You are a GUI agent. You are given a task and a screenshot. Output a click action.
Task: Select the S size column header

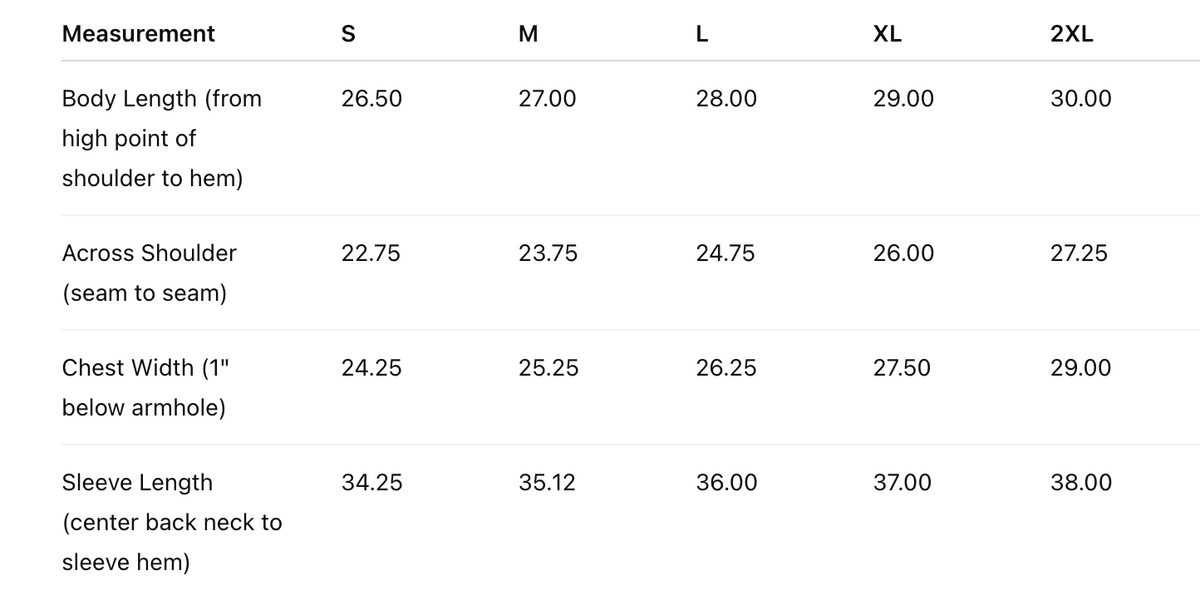[x=348, y=34]
